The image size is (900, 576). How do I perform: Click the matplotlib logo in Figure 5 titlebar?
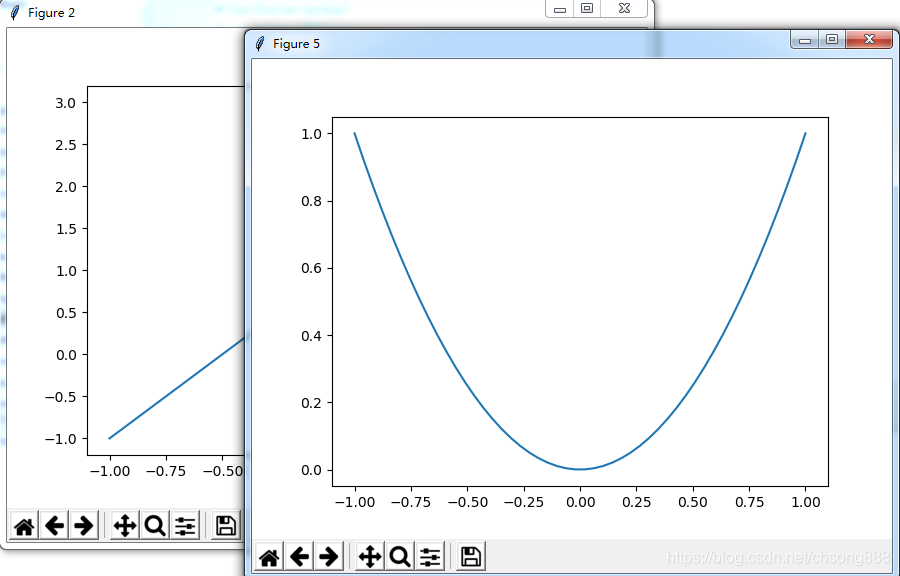coord(260,43)
